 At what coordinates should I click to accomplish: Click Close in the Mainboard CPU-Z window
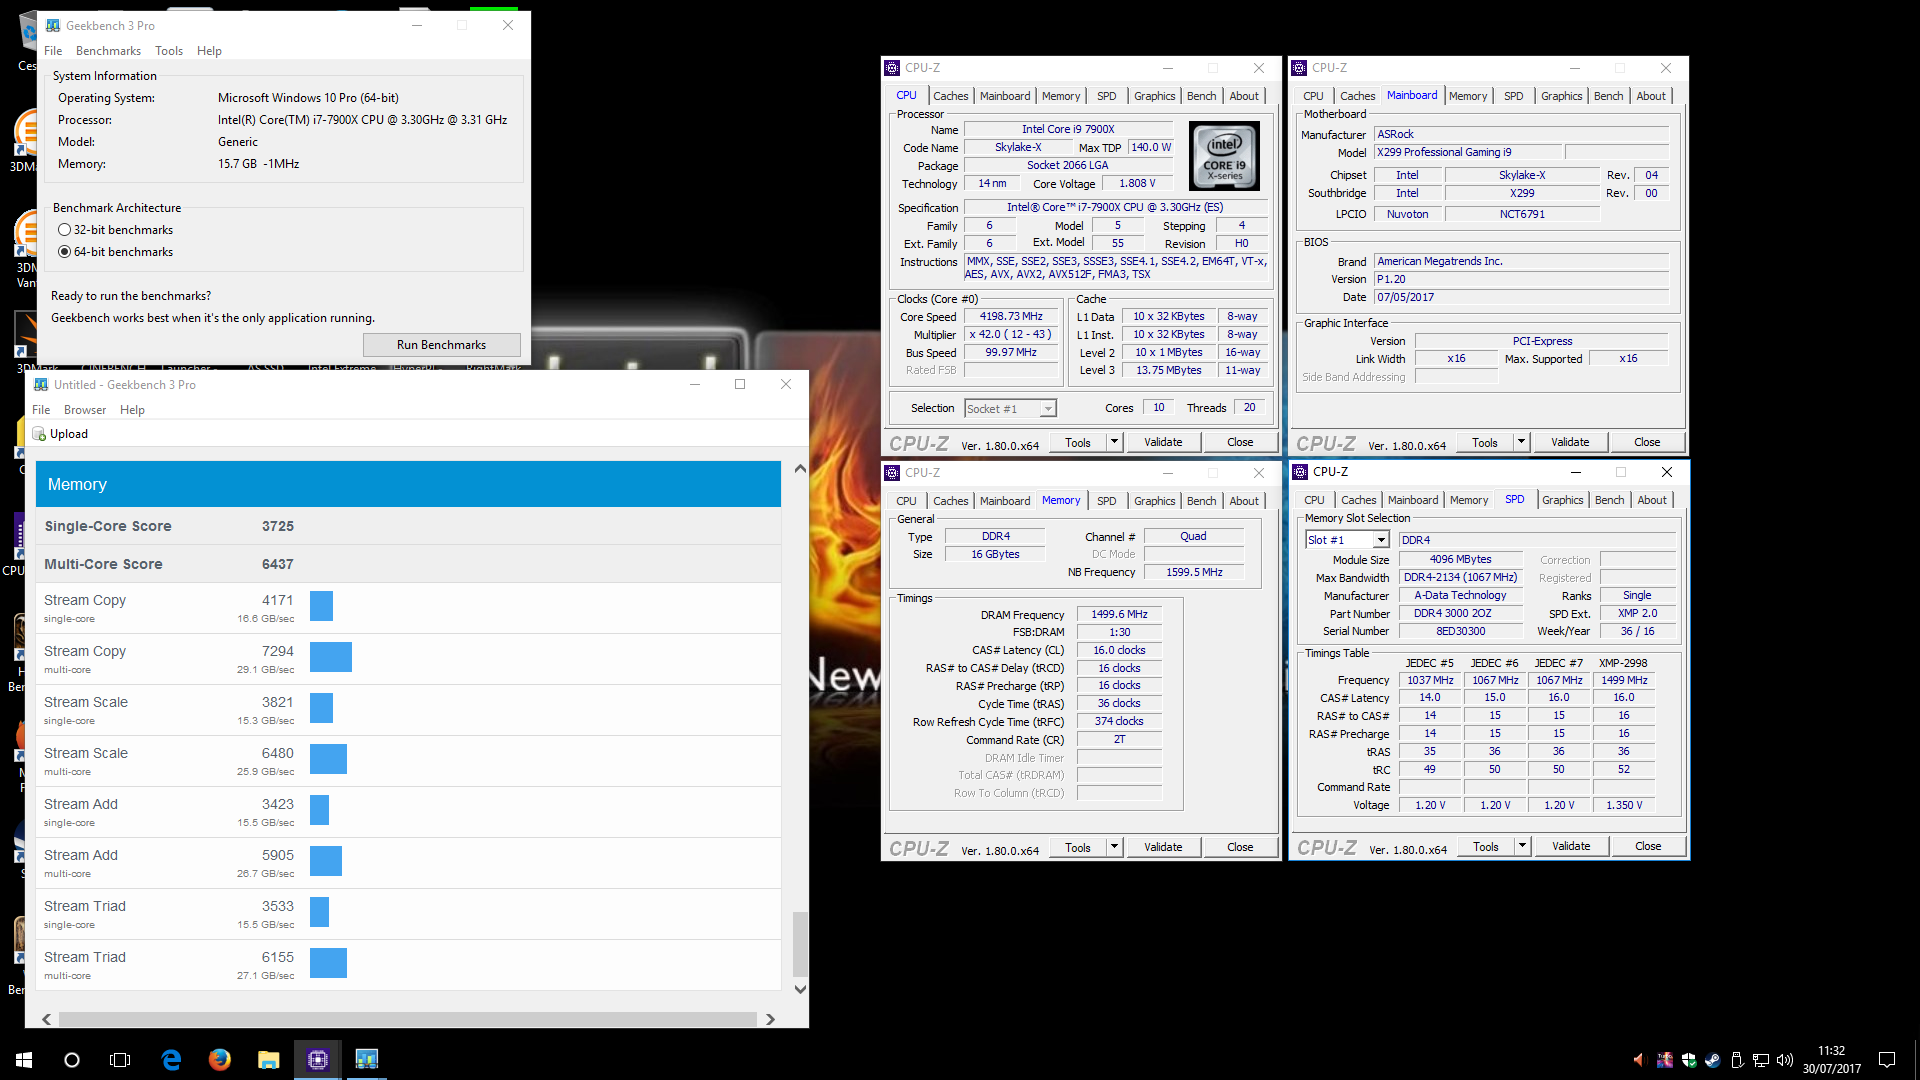(1647, 442)
